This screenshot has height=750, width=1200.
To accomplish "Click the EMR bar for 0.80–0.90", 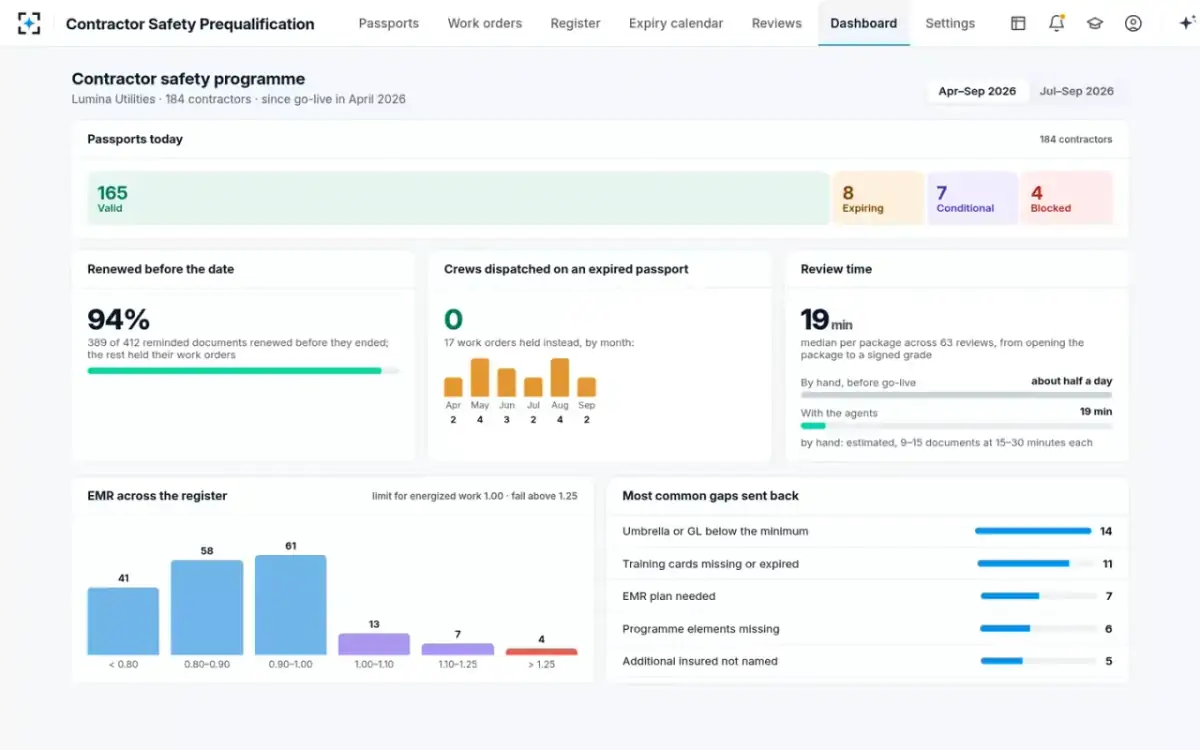I will (207, 607).
